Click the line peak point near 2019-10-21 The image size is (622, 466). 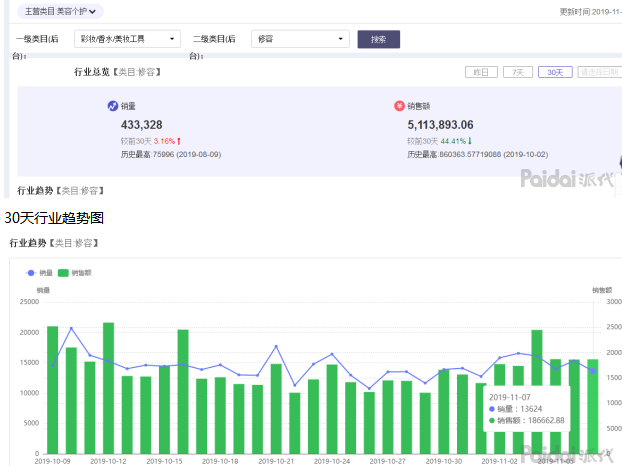276,346
